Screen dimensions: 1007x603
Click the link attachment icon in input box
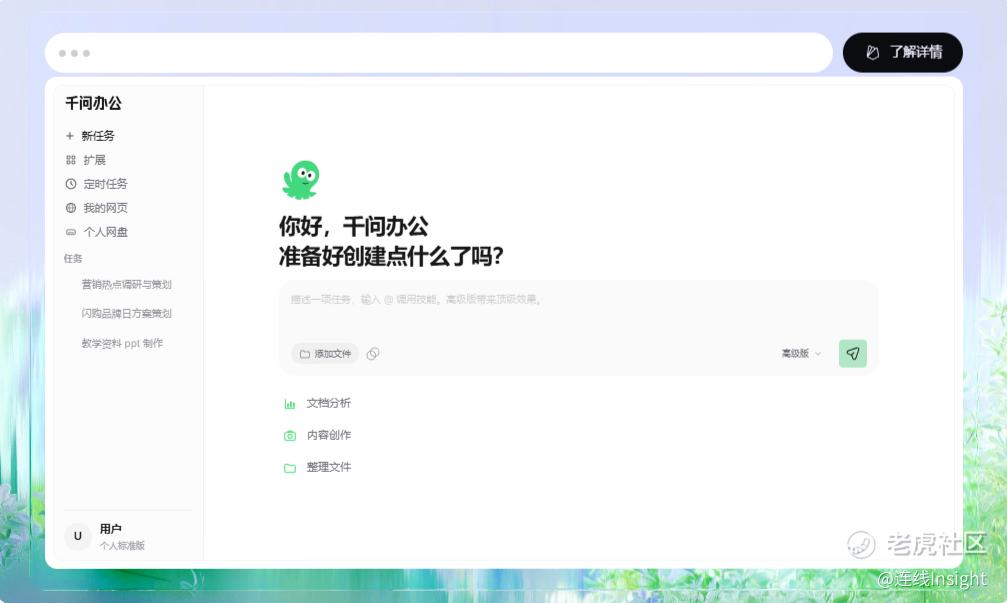pos(372,354)
